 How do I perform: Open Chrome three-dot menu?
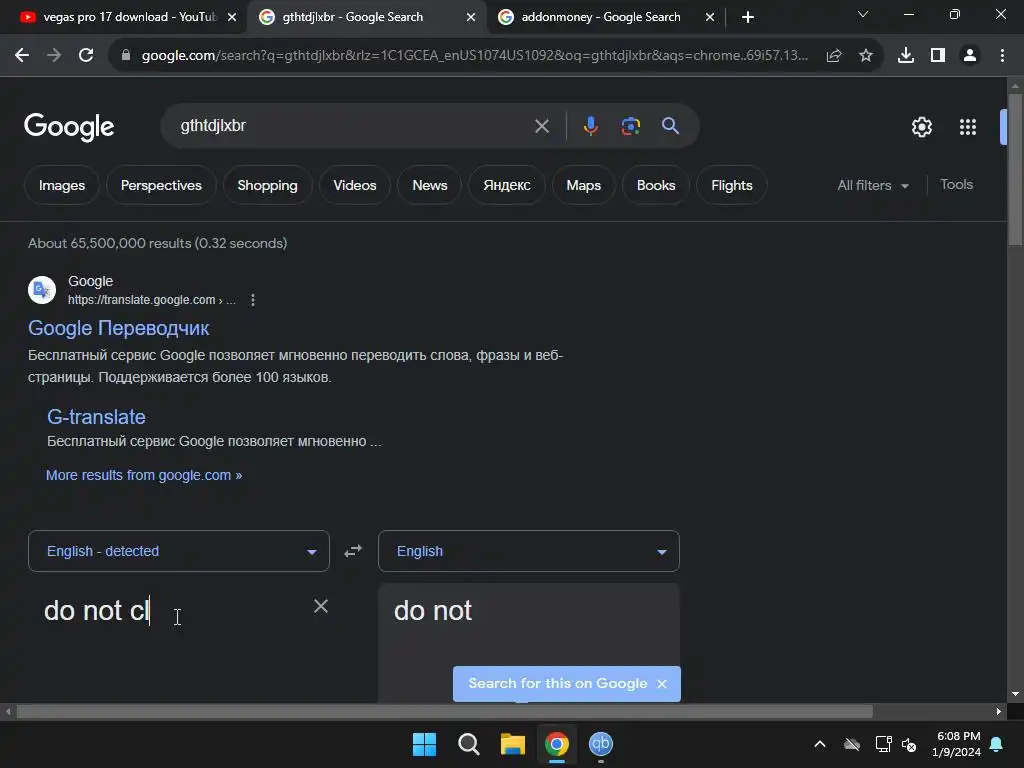[1002, 56]
